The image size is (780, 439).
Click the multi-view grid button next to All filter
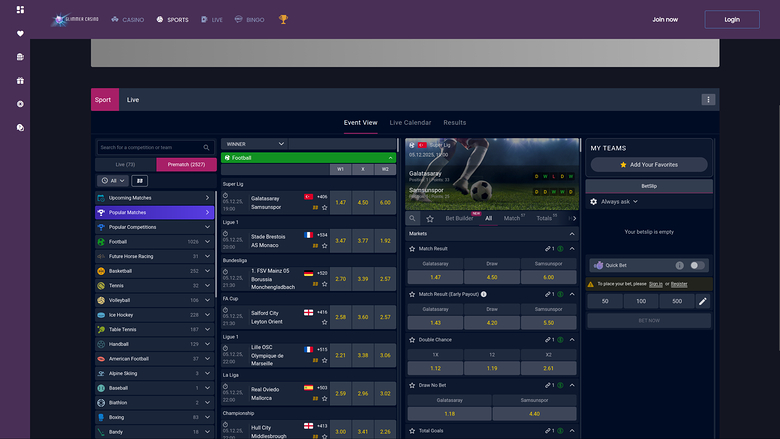pyautogui.click(x=140, y=181)
